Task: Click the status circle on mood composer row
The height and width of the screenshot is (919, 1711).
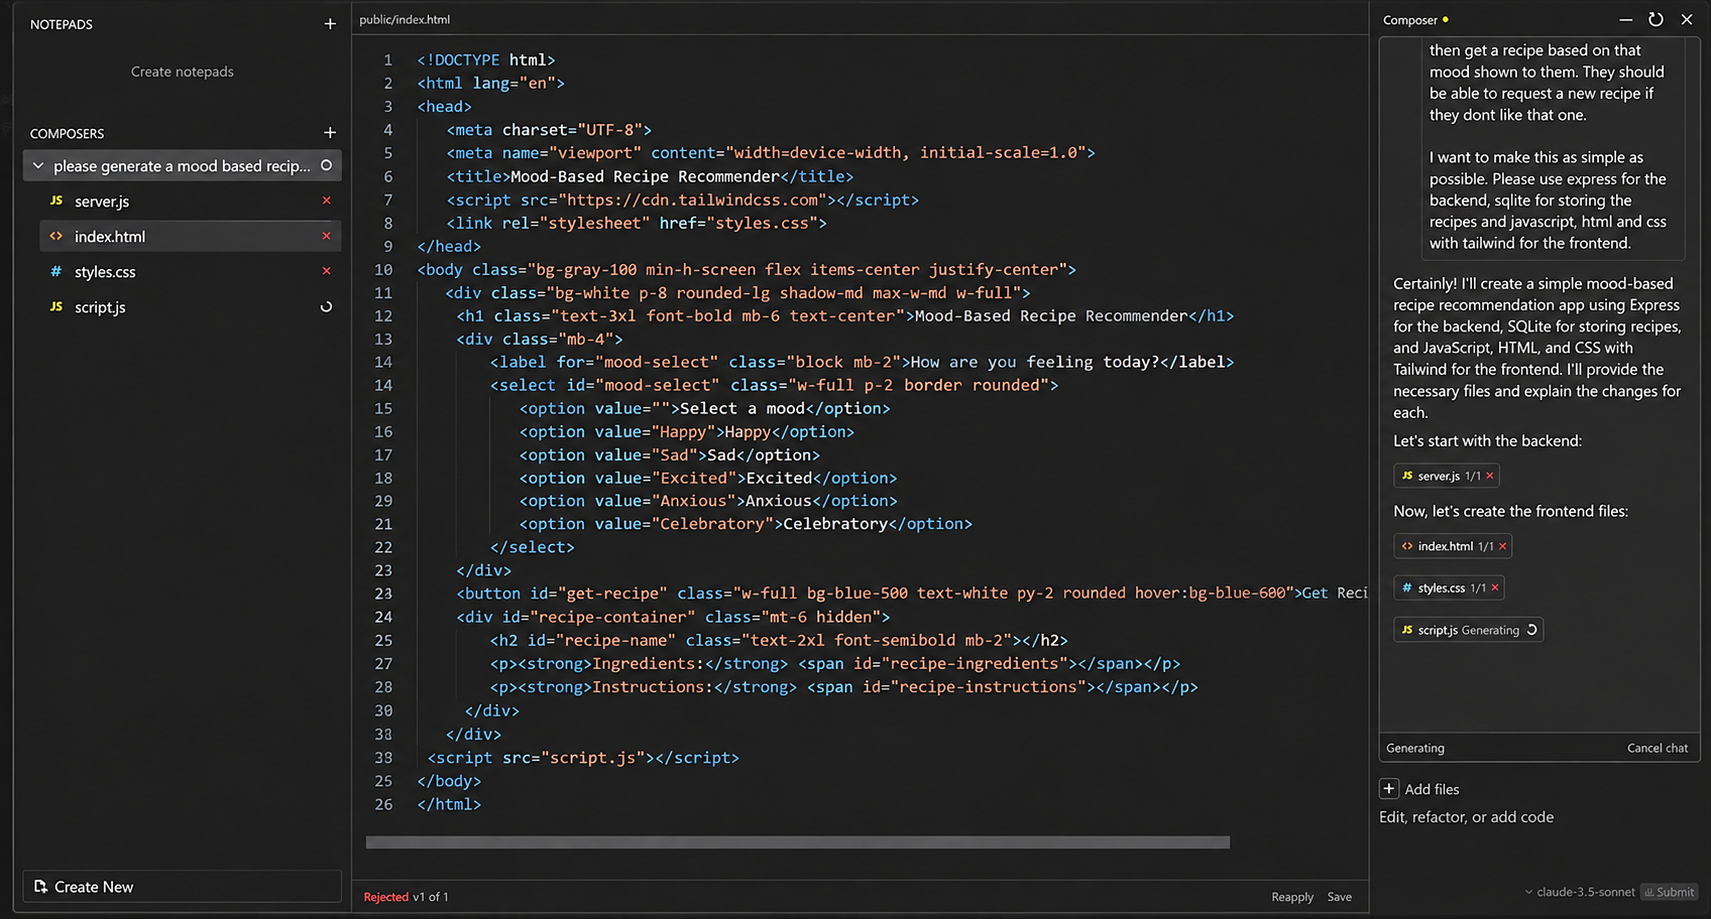Action: (326, 166)
